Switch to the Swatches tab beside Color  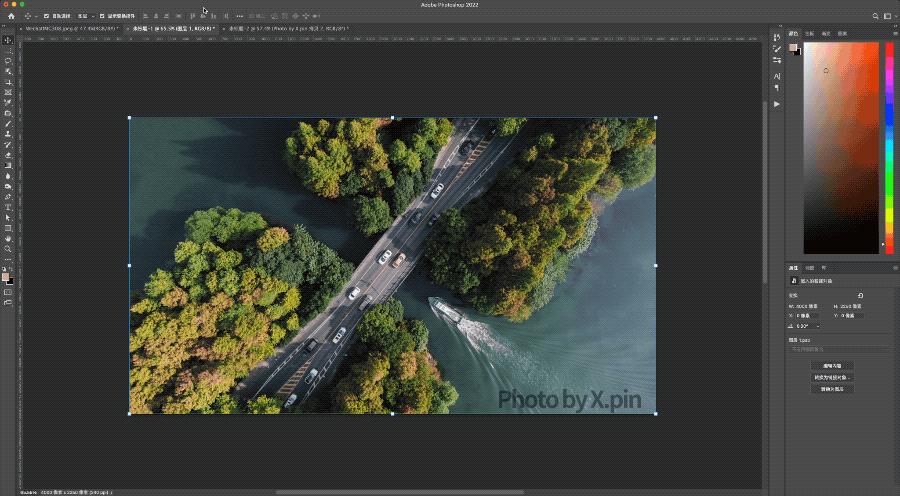point(809,33)
